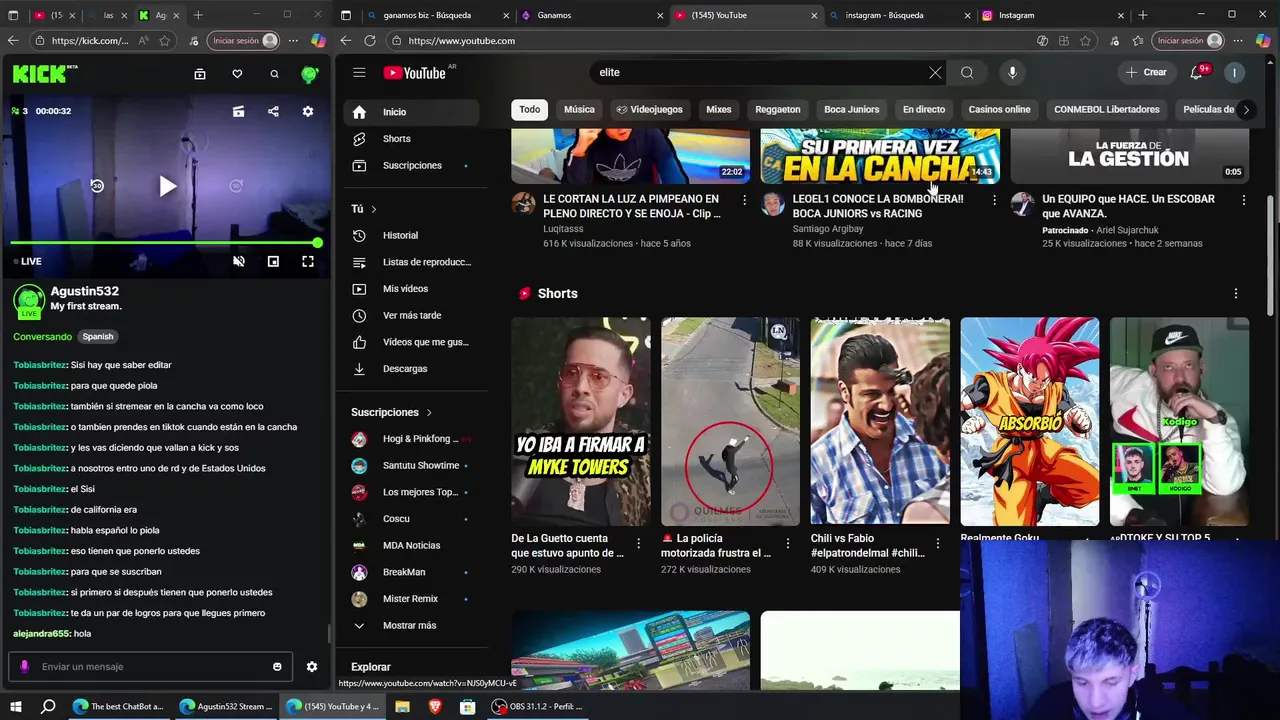Open Kick player settings gear
1280x720 pixels.
point(308,112)
